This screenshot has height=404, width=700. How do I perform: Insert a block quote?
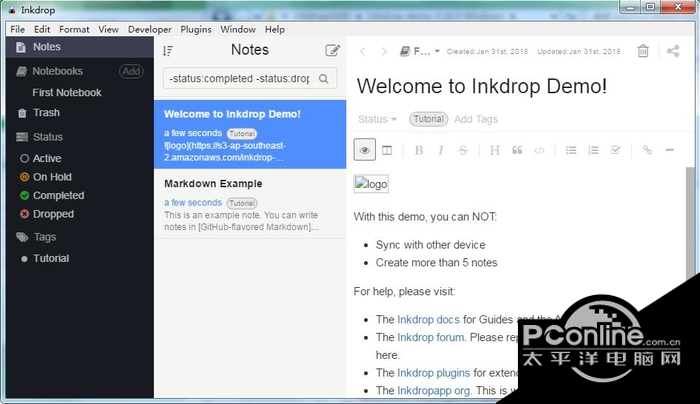pos(517,150)
